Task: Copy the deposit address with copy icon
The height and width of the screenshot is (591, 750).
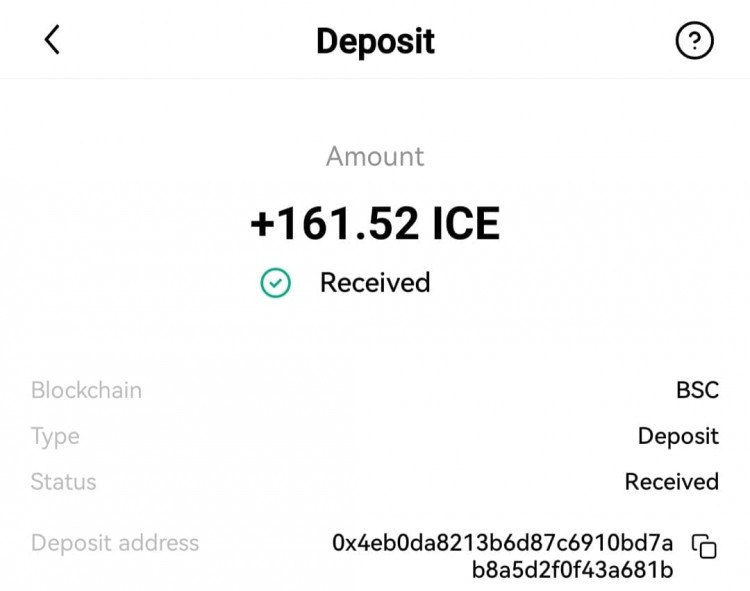Action: (704, 547)
